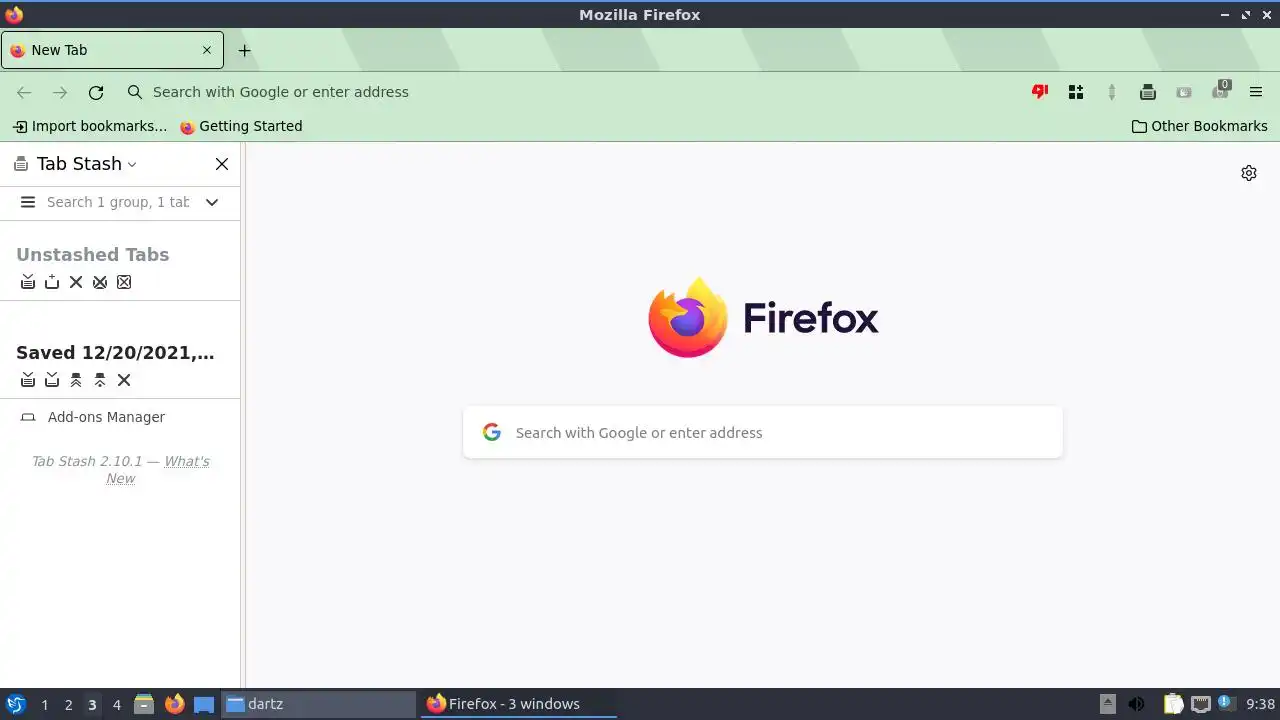Screen dimensions: 1280x720
Task: Open the Getting Started bookmark
Action: [241, 126]
